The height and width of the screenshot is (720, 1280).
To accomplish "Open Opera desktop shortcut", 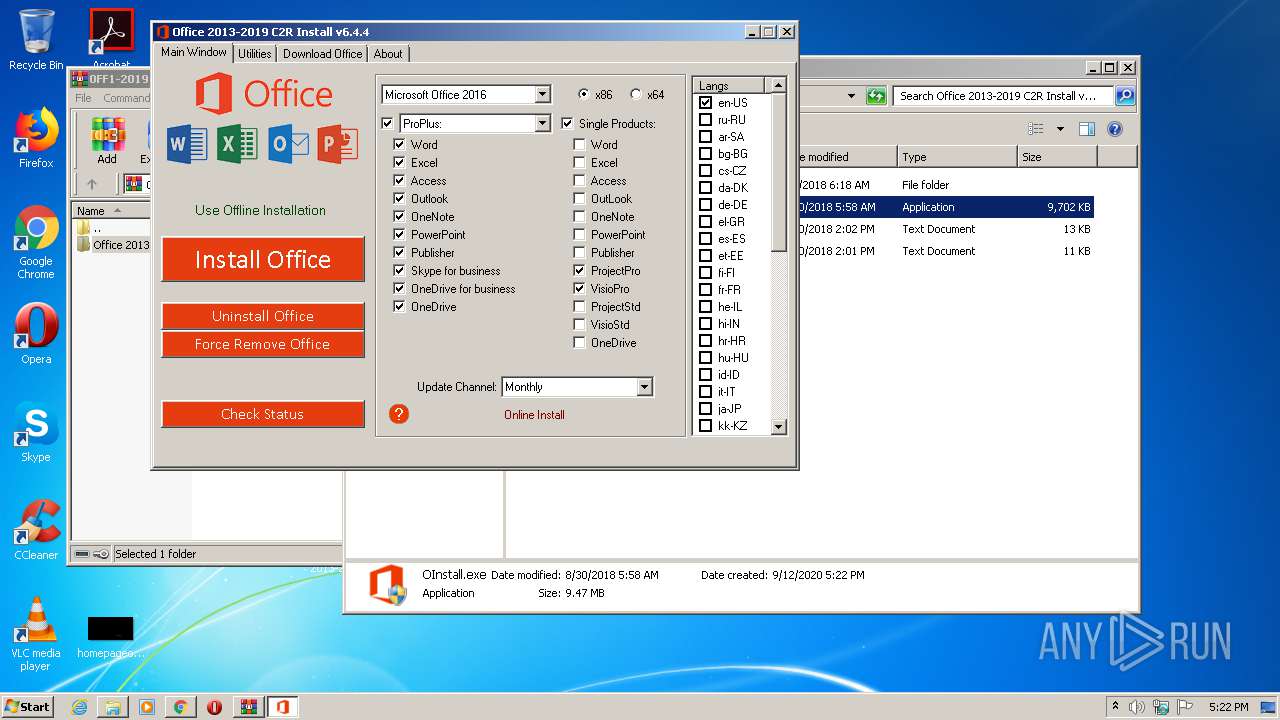I will [x=36, y=335].
